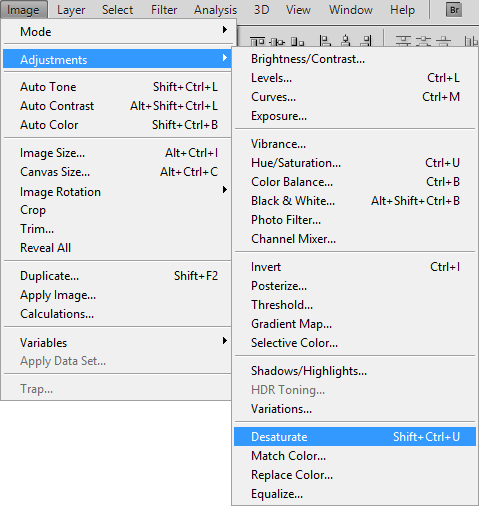Launch Bridge via the Br icon
The image size is (479, 506).
454,10
